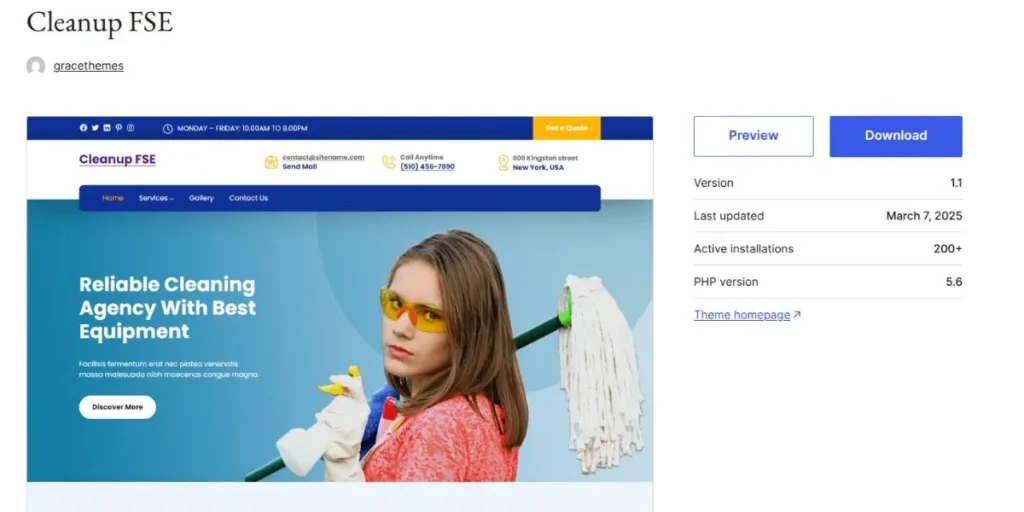
Task: Click the Pinterest icon in top bar
Action: click(x=119, y=128)
